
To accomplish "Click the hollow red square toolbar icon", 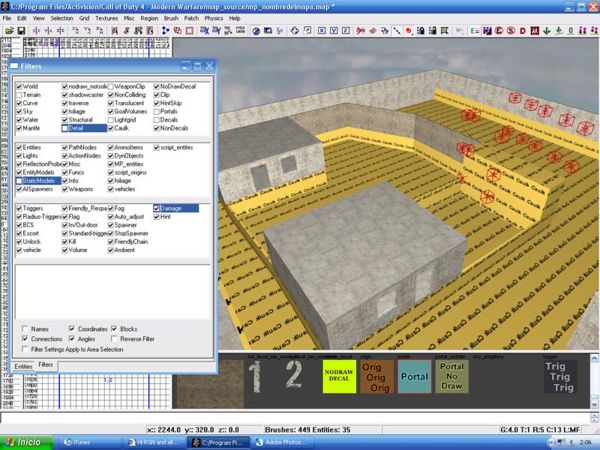I will click(x=190, y=31).
